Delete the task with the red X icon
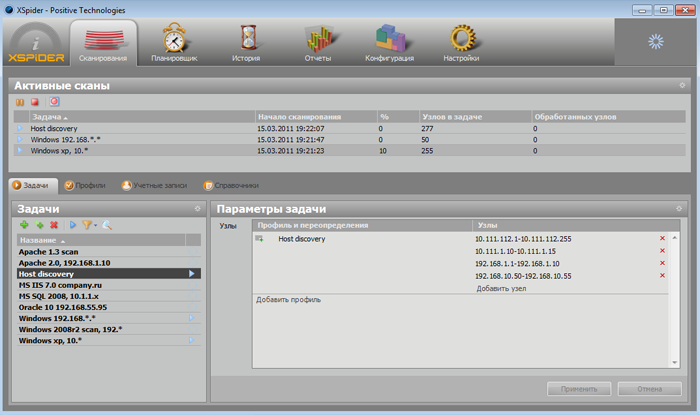This screenshot has width=700, height=415. coord(53,226)
